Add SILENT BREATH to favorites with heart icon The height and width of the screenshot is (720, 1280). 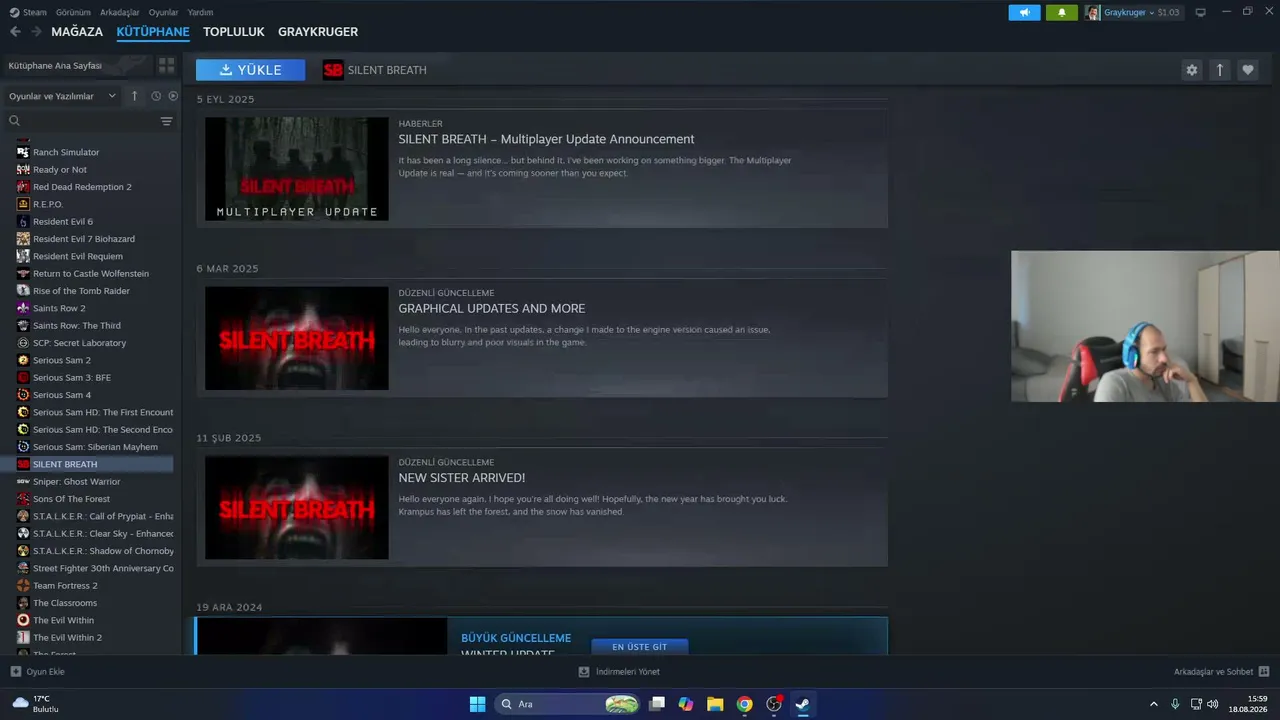click(1247, 70)
